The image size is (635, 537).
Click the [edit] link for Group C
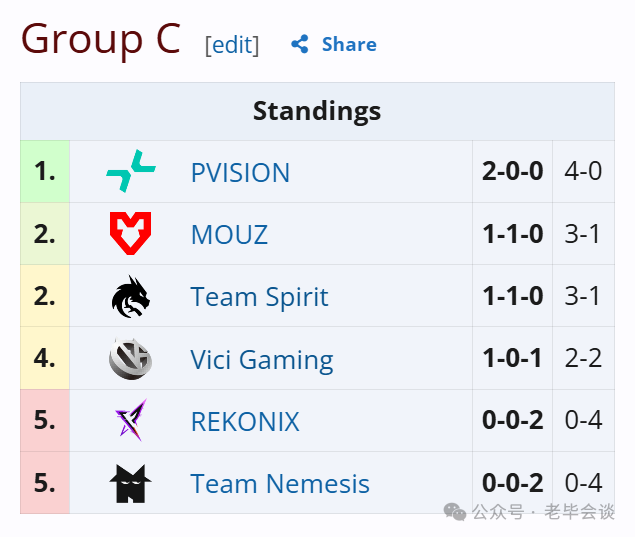(x=232, y=45)
